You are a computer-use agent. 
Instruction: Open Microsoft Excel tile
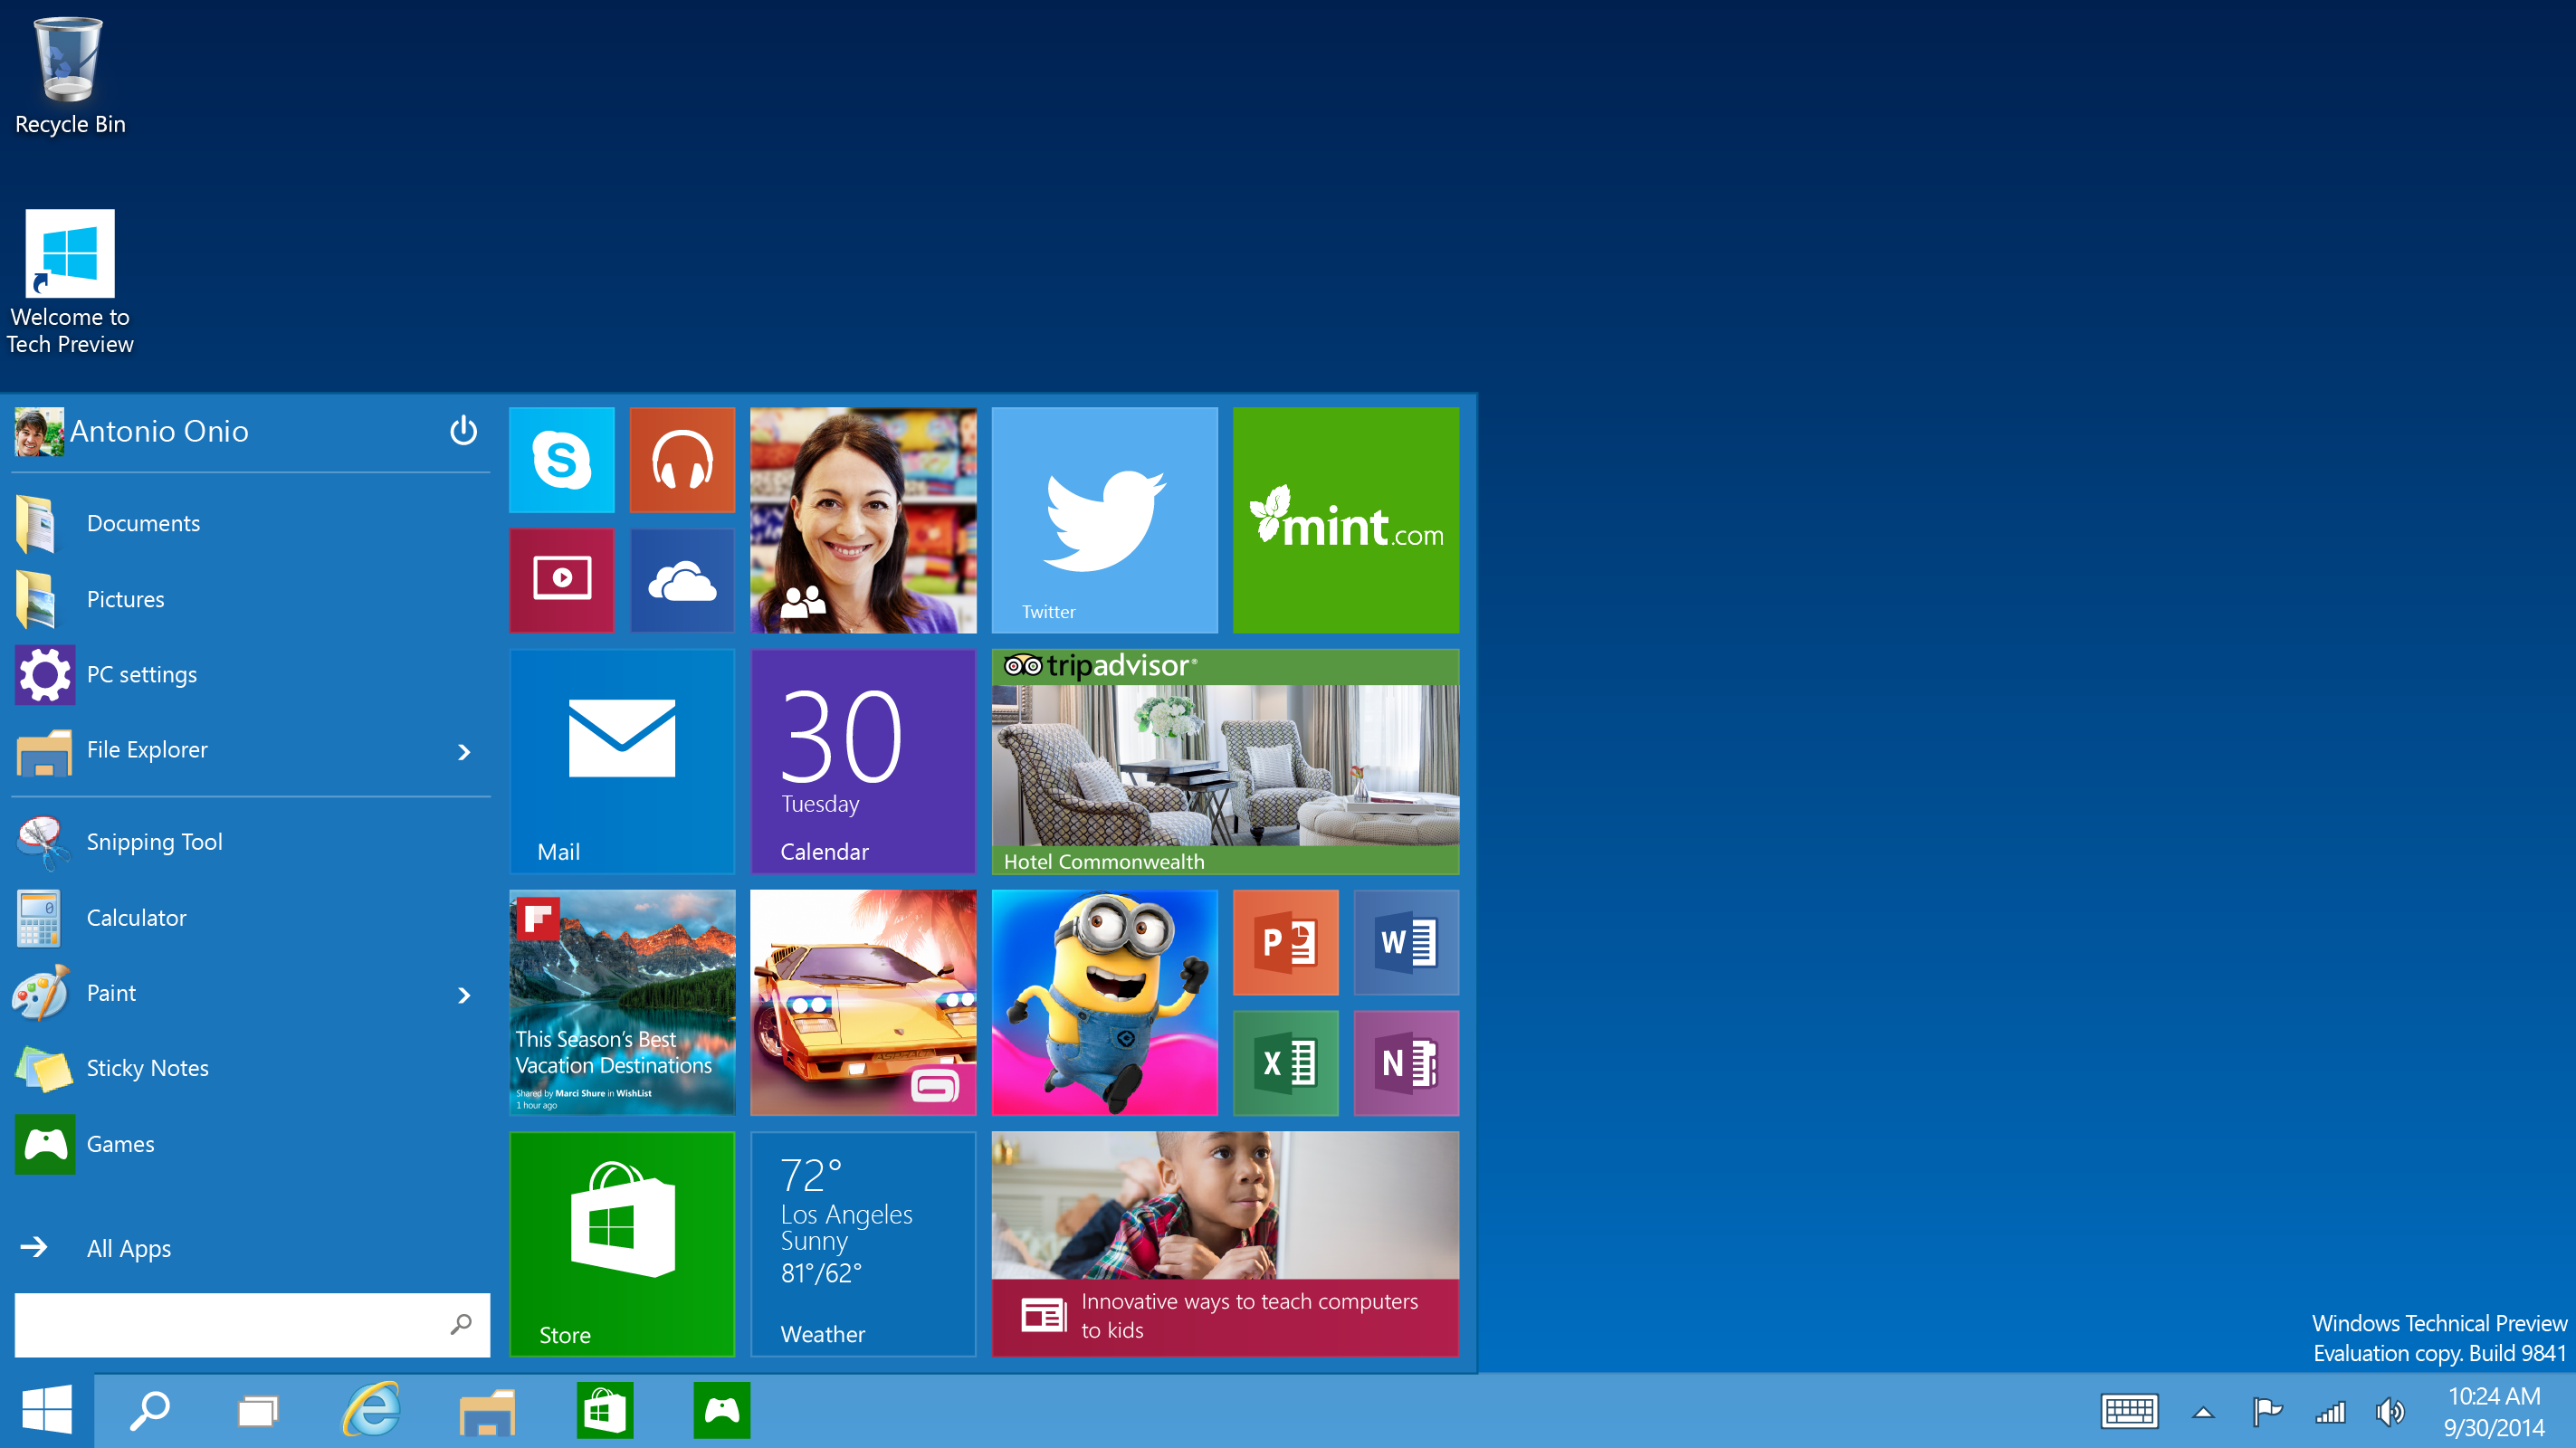coord(1286,1062)
